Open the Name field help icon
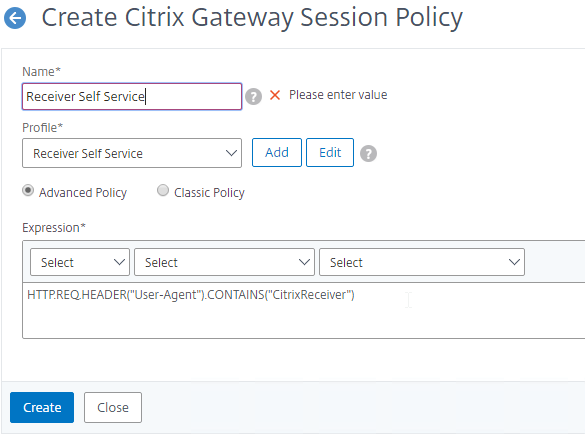 (253, 97)
